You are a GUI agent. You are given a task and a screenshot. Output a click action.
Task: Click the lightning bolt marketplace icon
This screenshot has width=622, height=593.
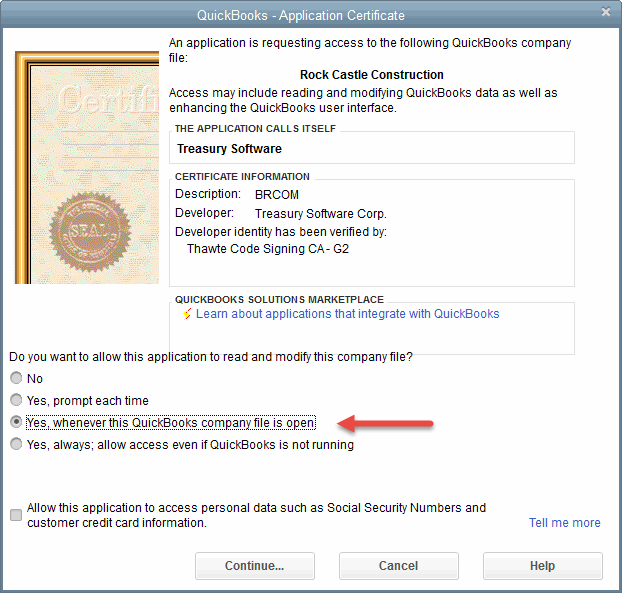tap(187, 314)
